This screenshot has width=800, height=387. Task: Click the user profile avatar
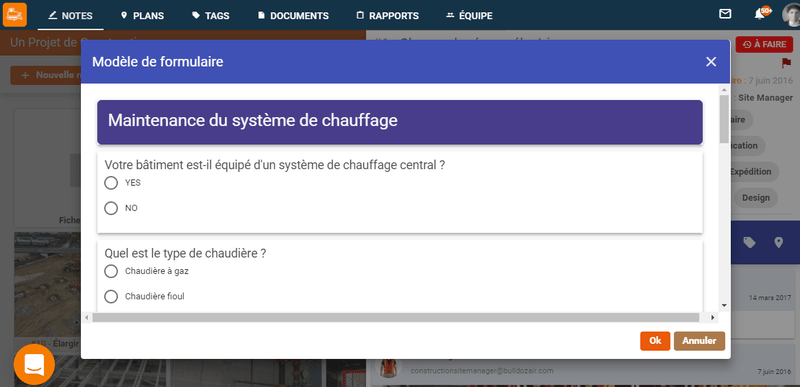click(791, 15)
